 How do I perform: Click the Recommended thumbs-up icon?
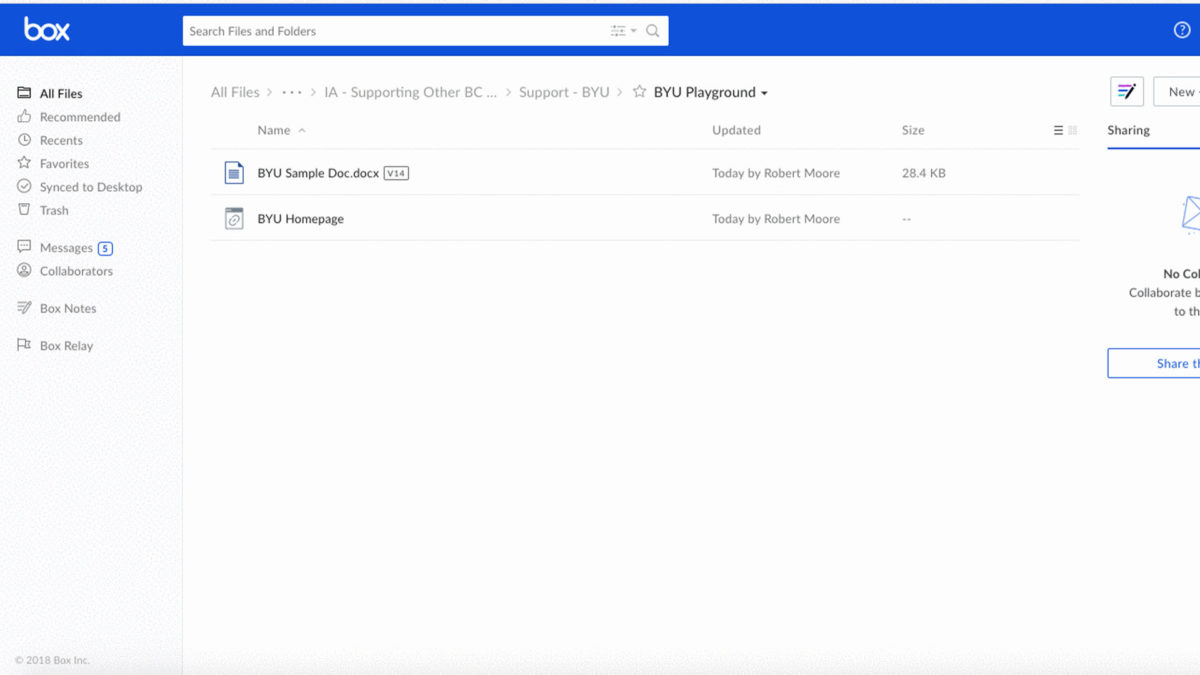tap(24, 116)
